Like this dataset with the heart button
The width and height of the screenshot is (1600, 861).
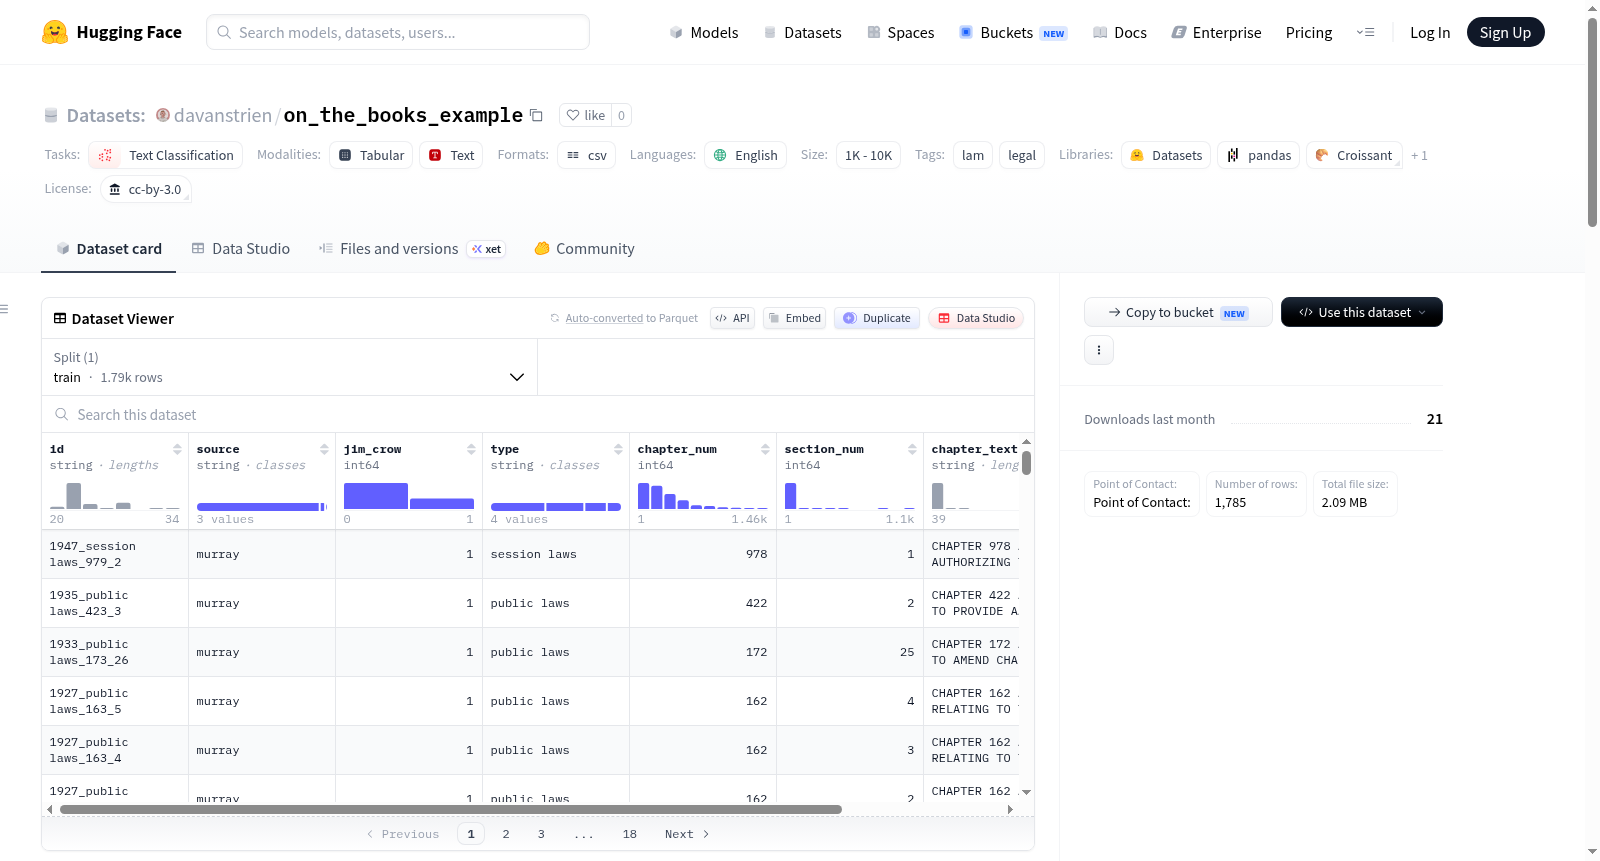coord(585,115)
